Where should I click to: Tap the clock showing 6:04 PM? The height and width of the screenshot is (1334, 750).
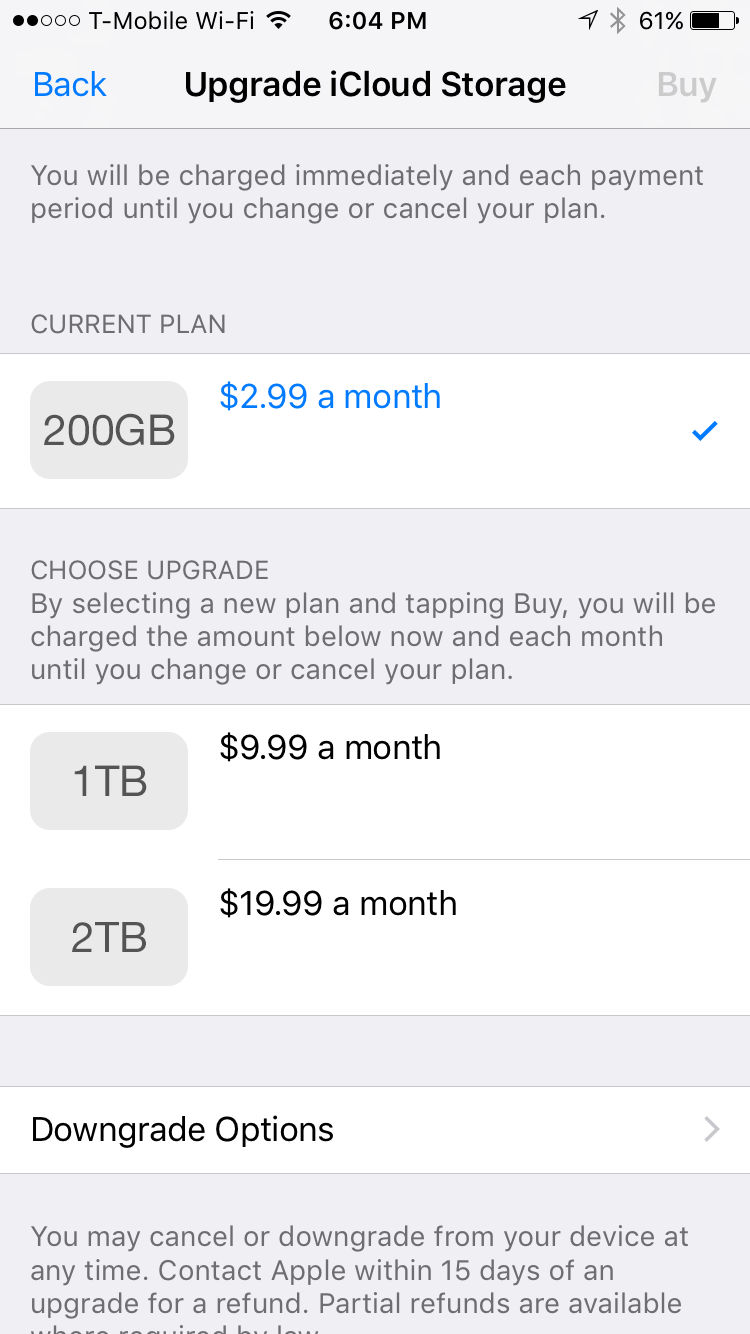click(377, 19)
